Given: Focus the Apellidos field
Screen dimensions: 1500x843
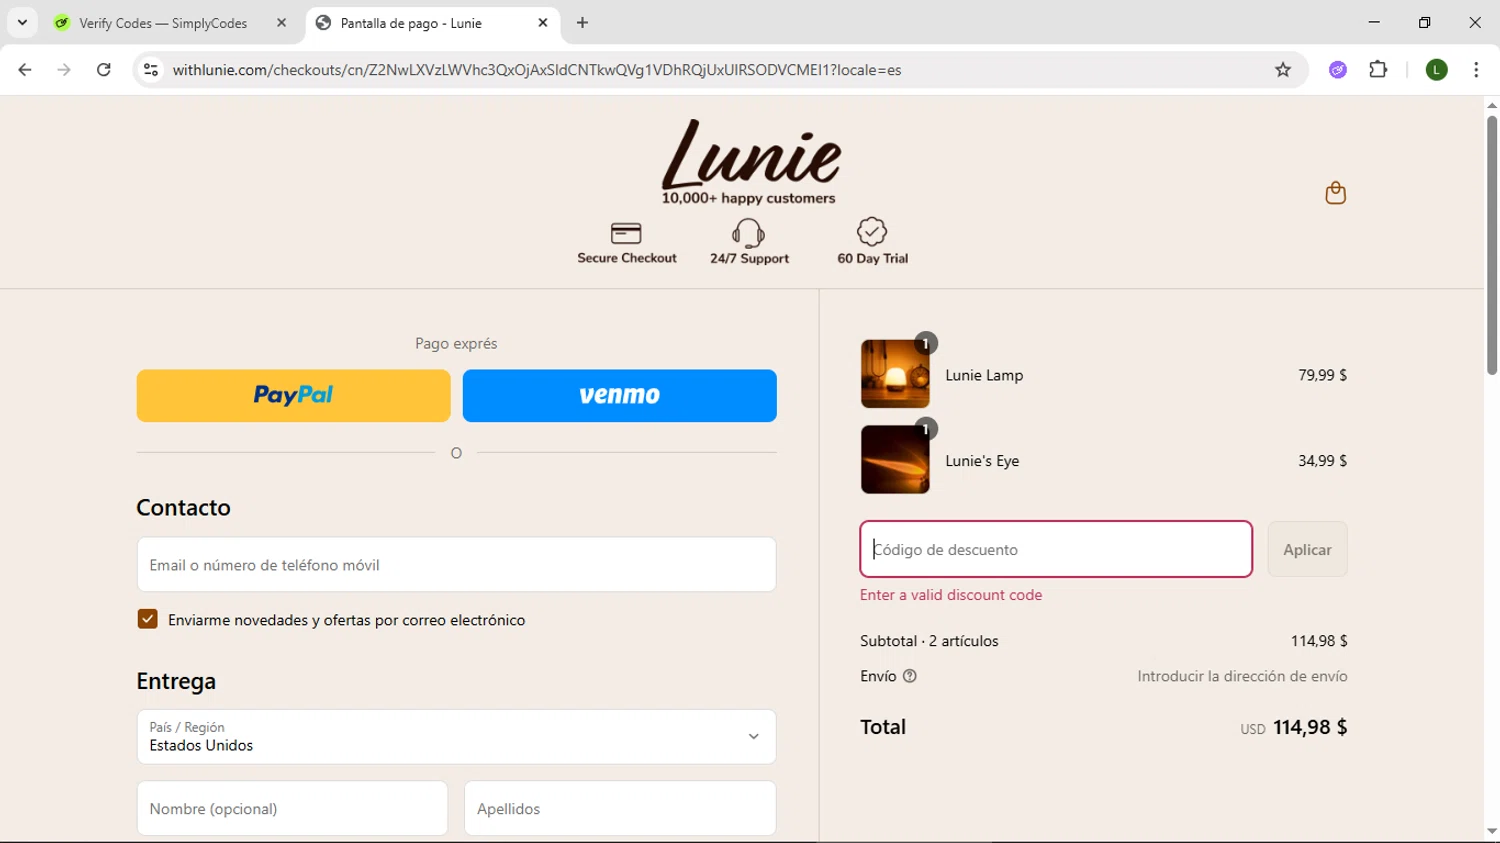Looking at the screenshot, I should pos(620,808).
